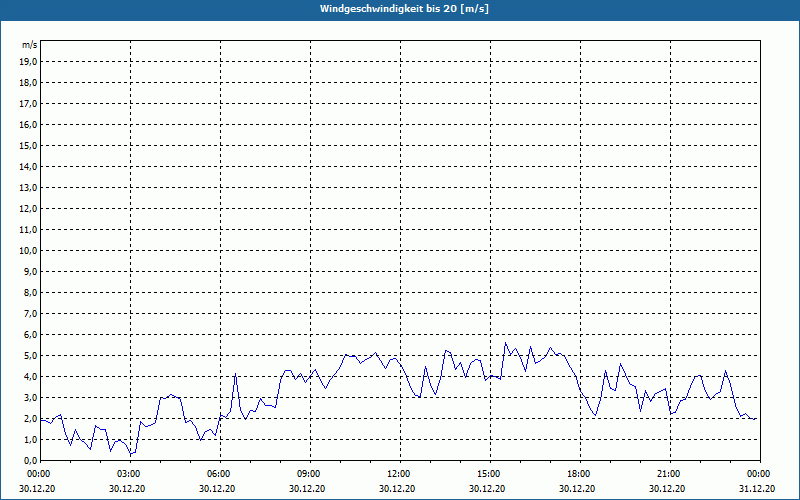Select the 30.12.20 date under 18:00
This screenshot has height=500, width=800.
(577, 488)
